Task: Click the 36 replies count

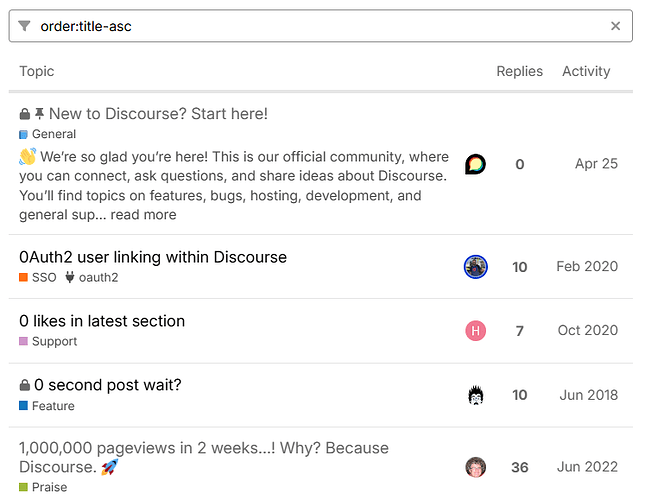Action: pos(520,468)
